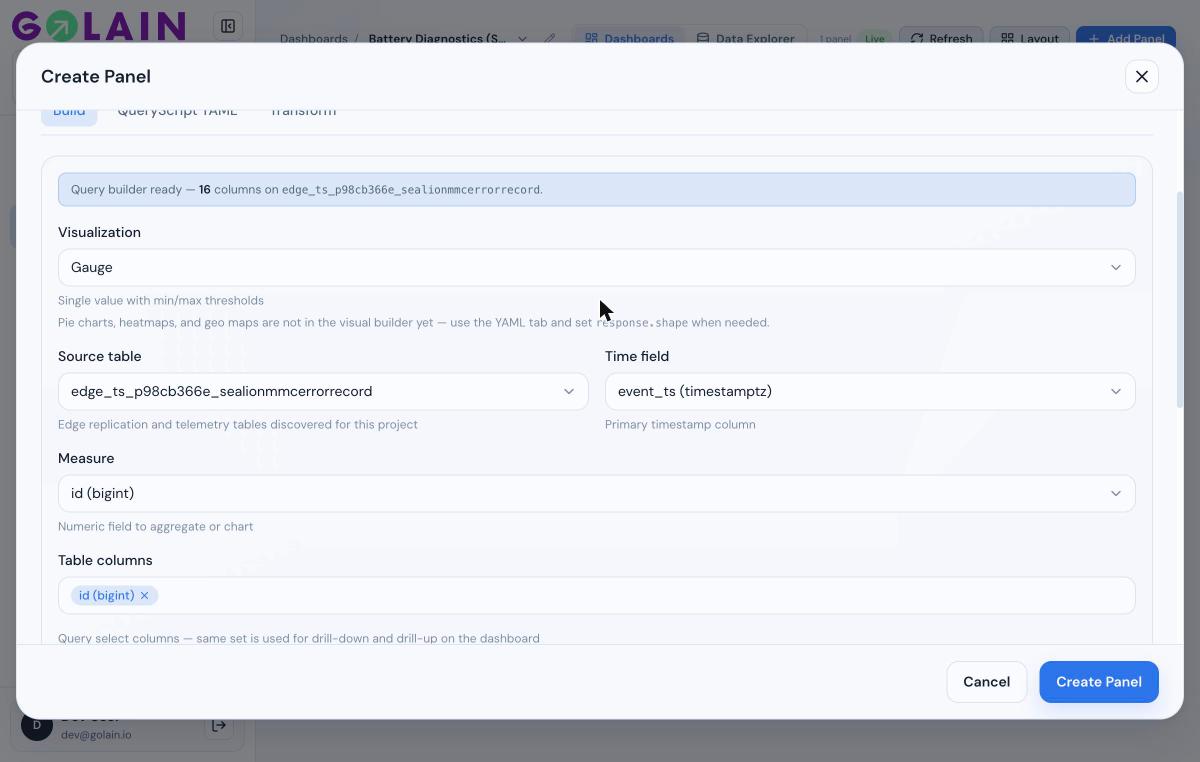Click inside the Table columns input field
The height and width of the screenshot is (762, 1200).
pyautogui.click(x=596, y=595)
